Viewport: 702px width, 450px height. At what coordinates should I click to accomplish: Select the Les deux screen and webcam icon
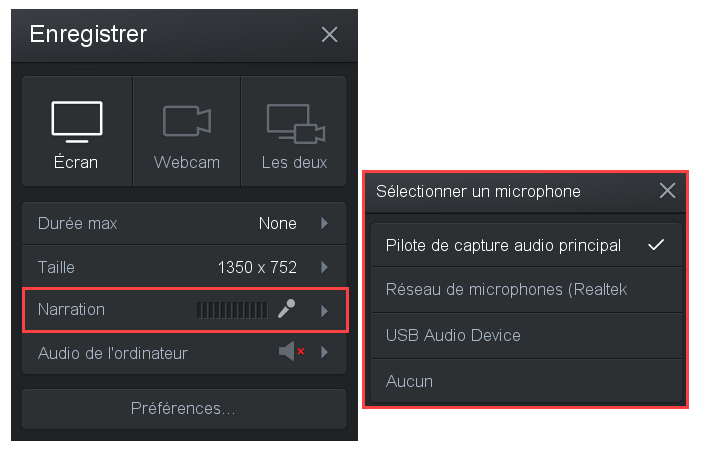(x=295, y=124)
